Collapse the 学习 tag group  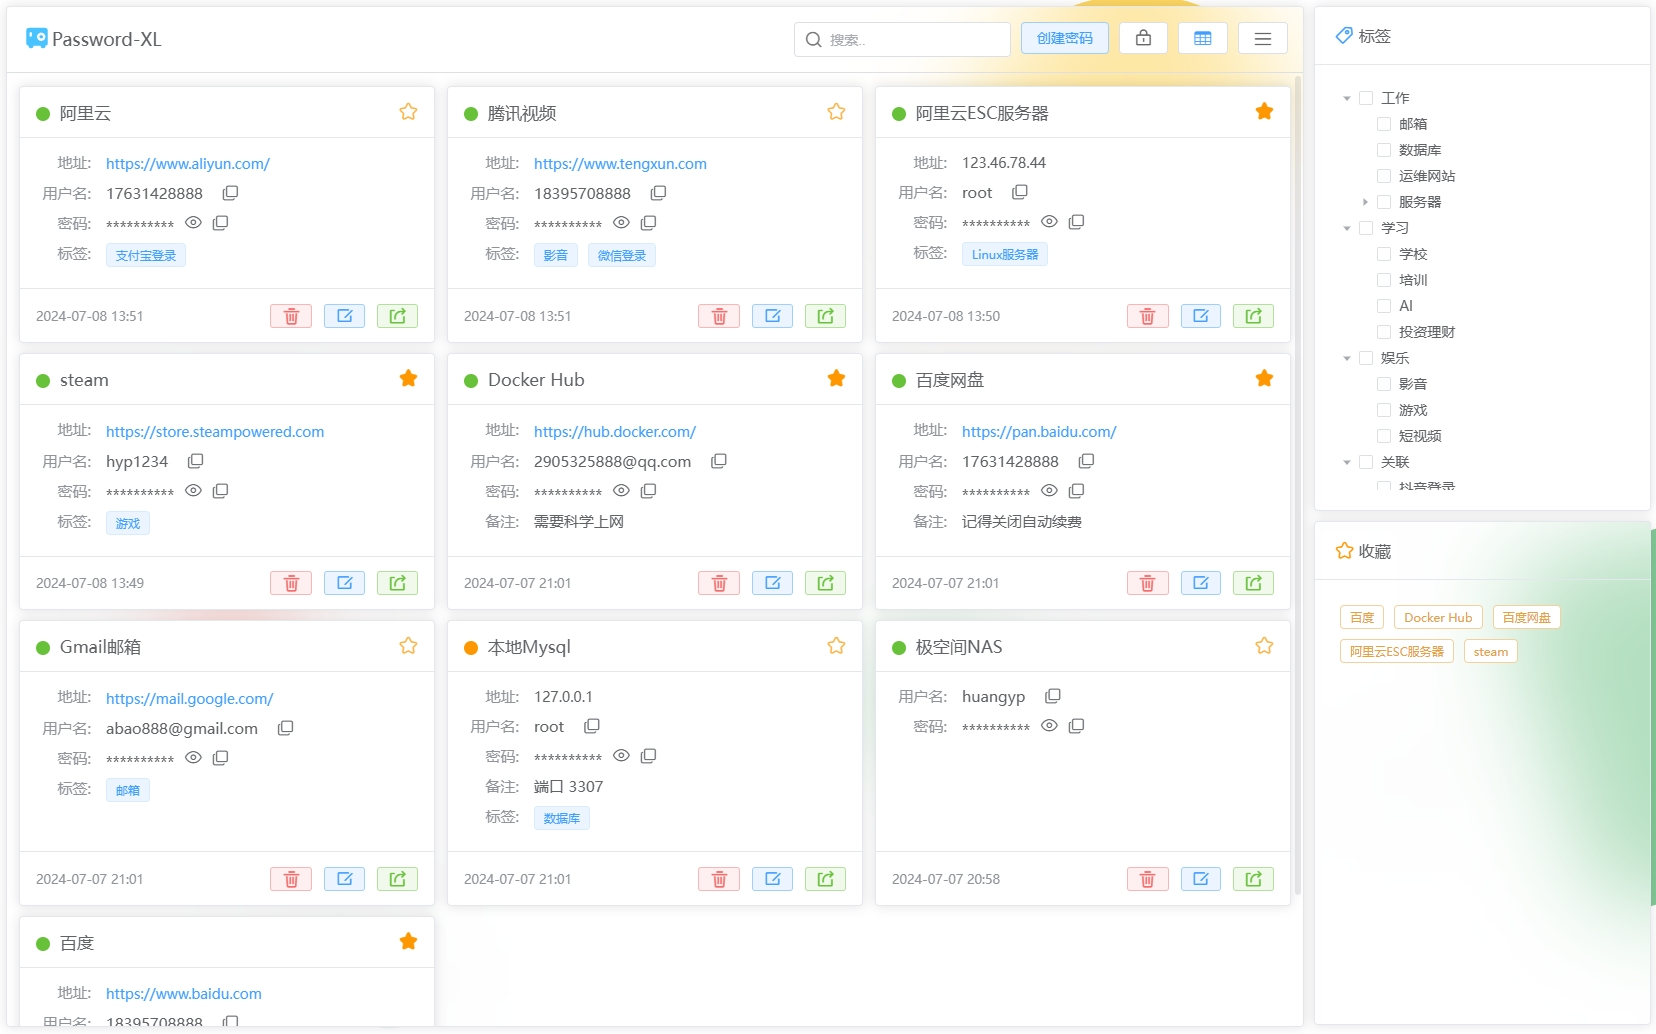(x=1347, y=228)
